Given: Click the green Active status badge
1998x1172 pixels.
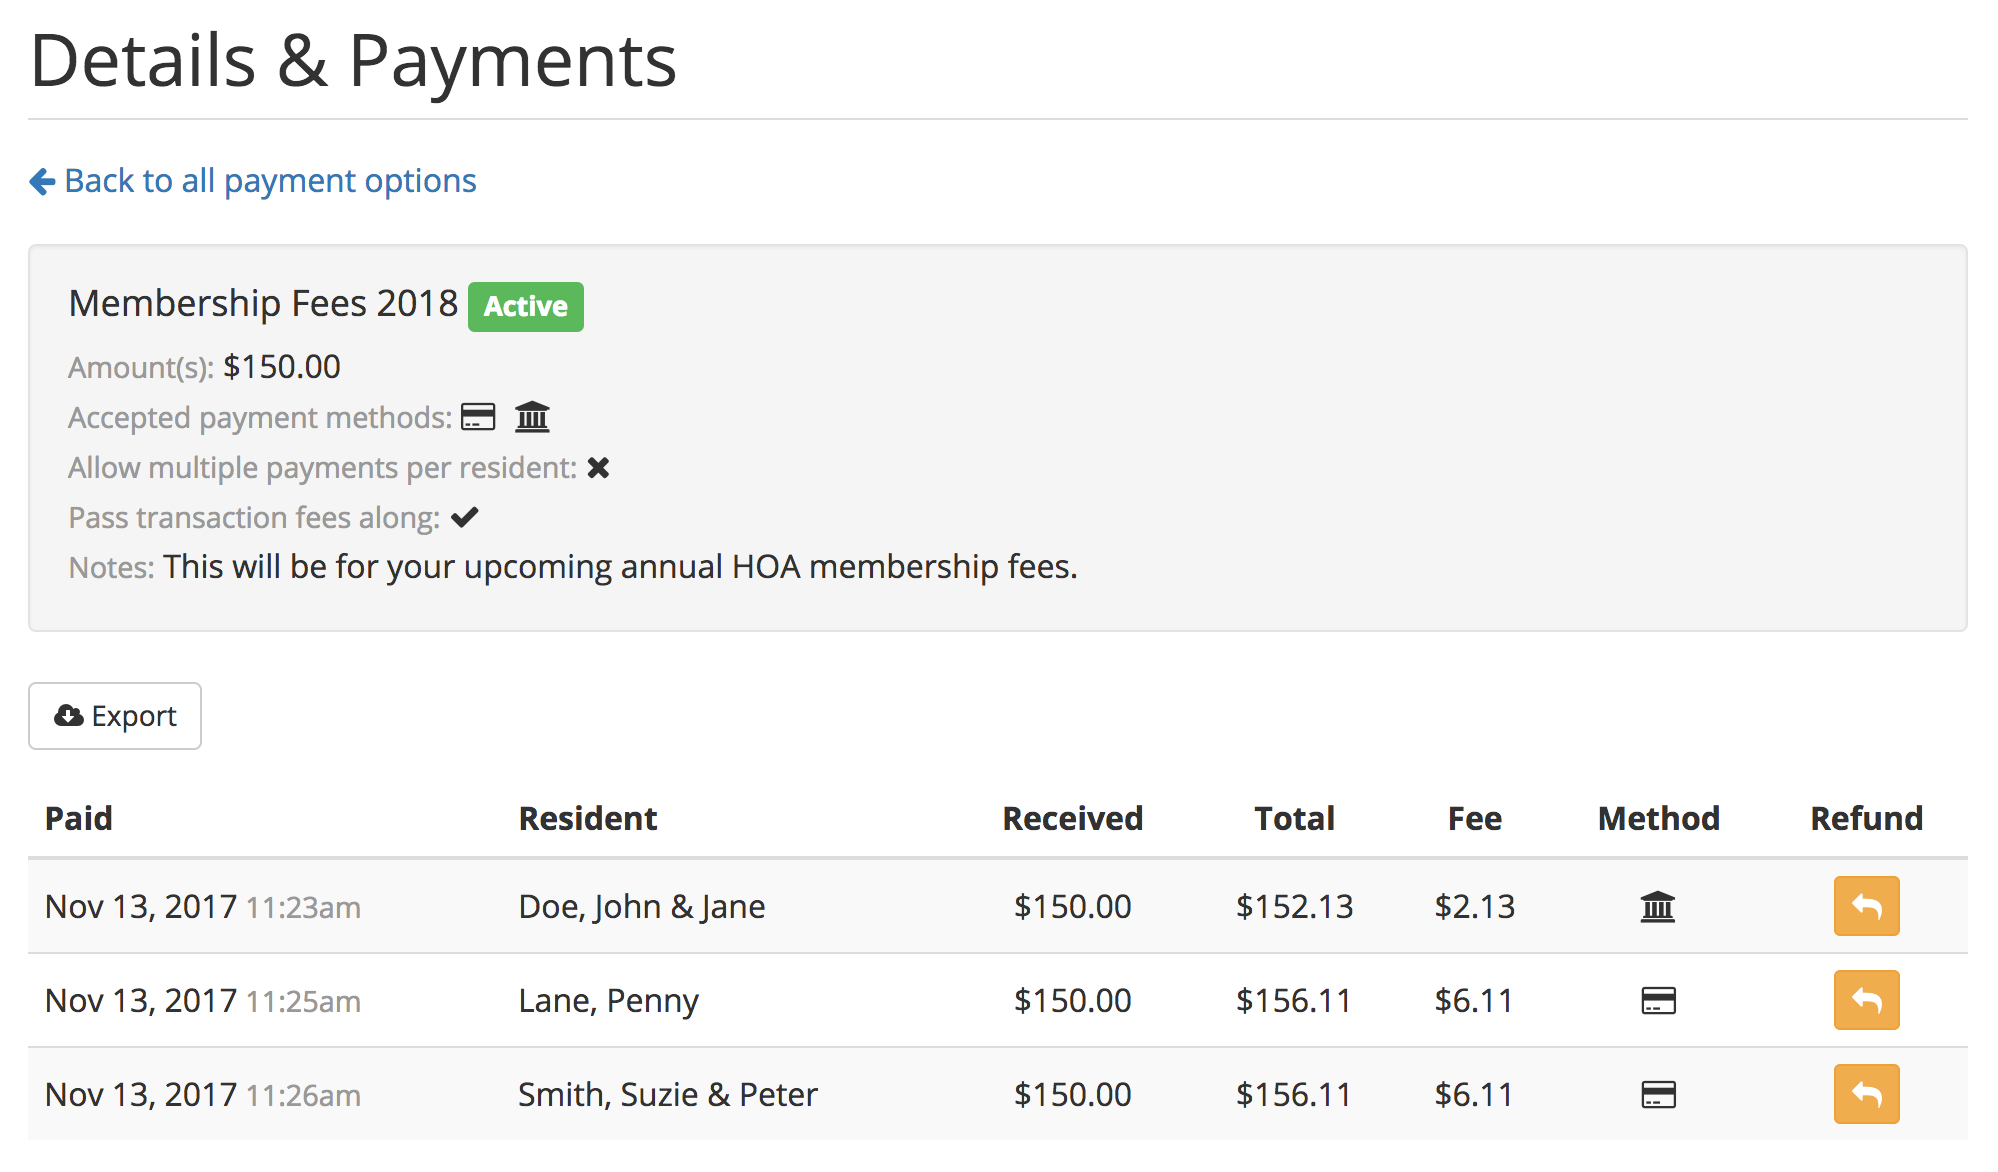Looking at the screenshot, I should (x=525, y=306).
